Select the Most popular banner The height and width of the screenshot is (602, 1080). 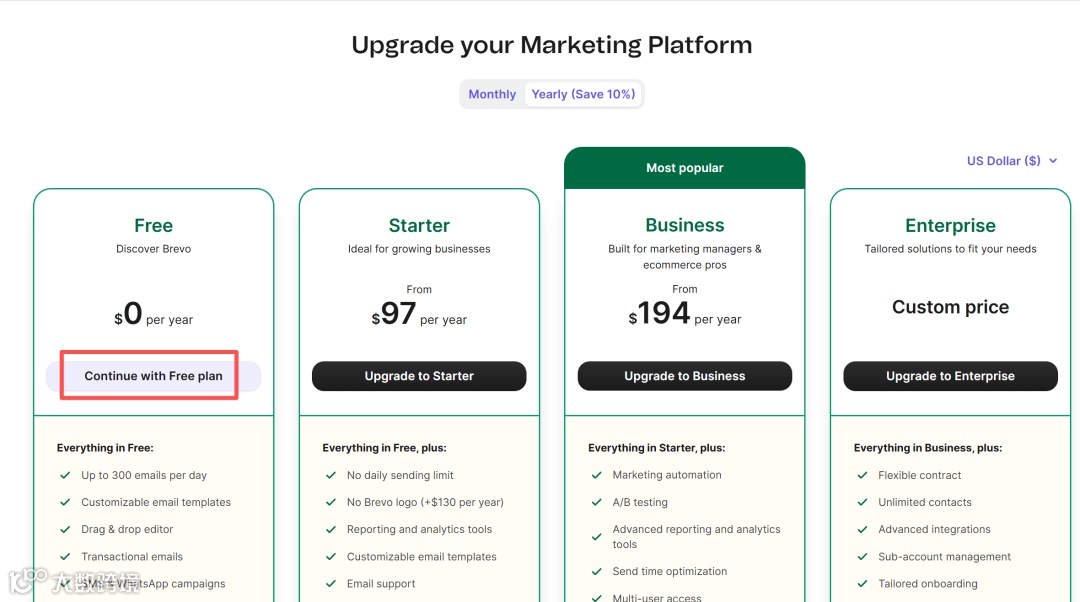point(685,168)
